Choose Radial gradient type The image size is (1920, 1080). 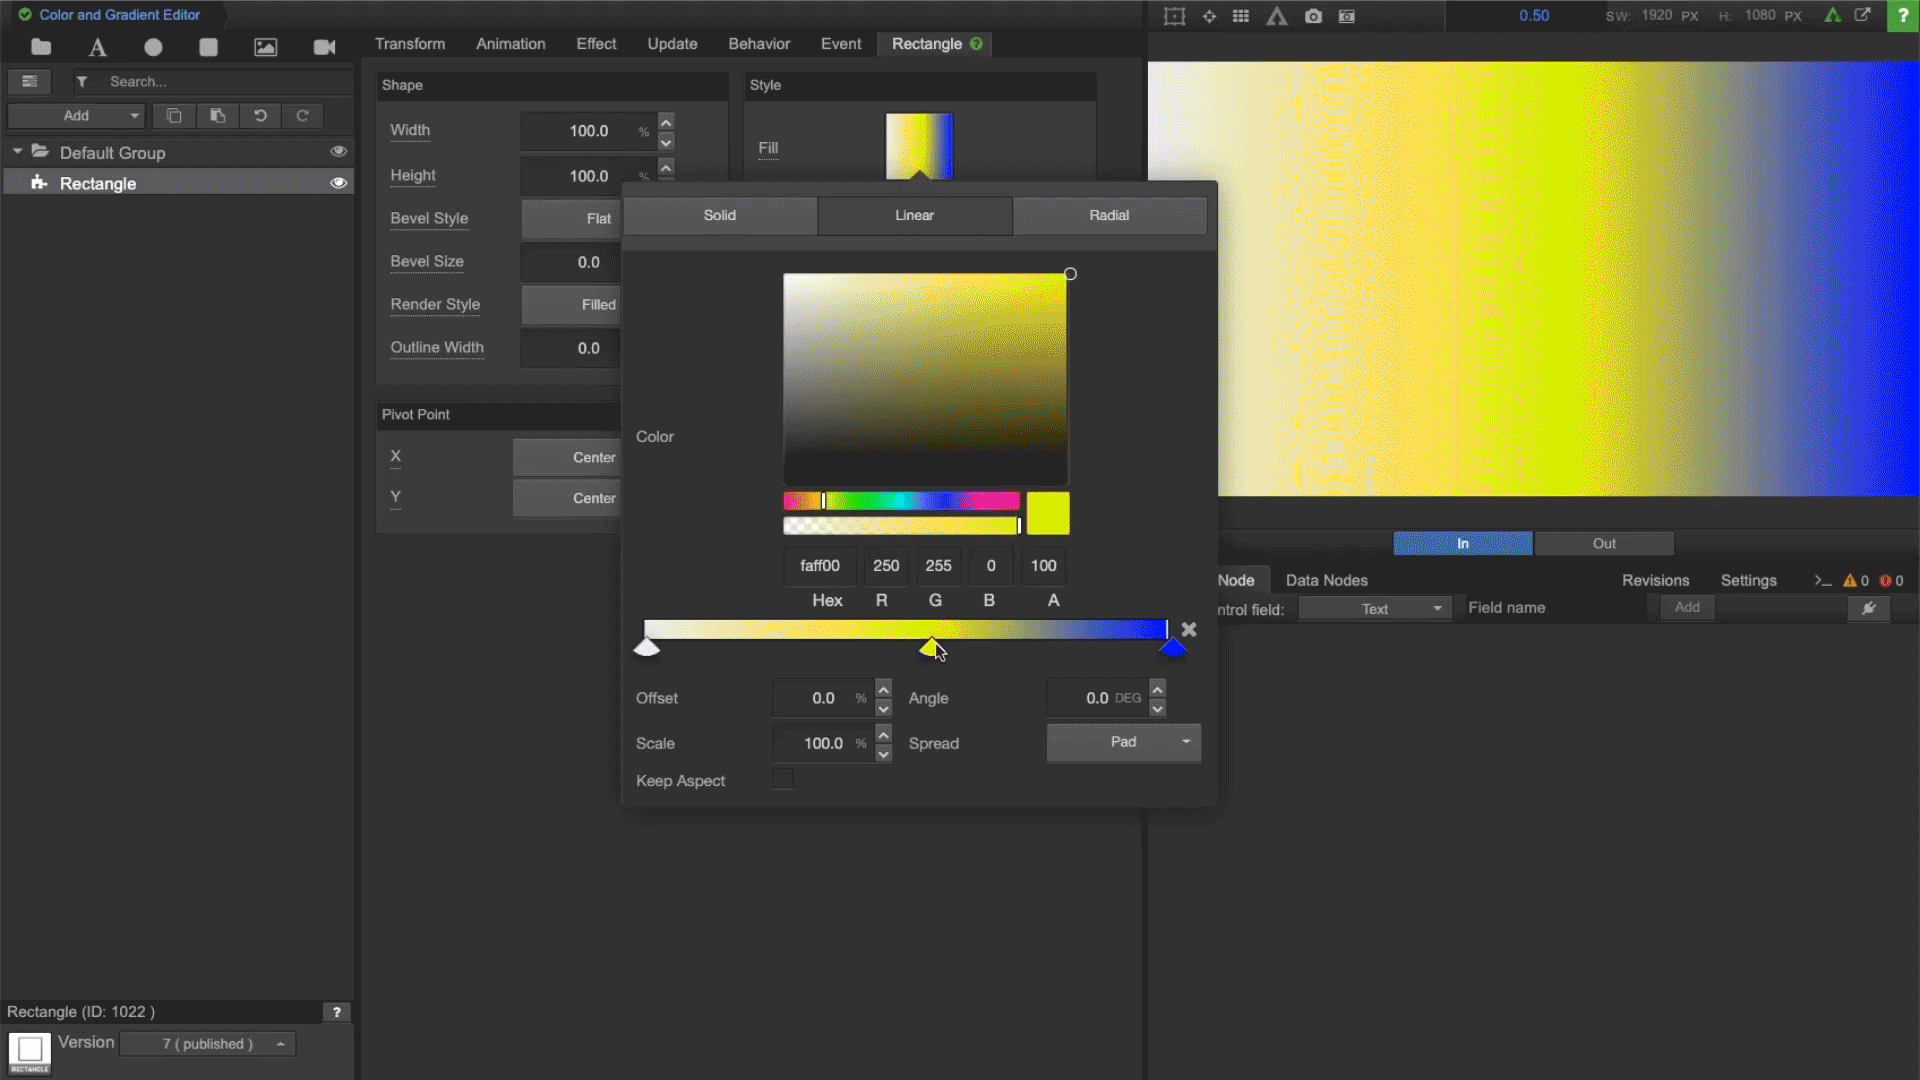[1109, 215]
